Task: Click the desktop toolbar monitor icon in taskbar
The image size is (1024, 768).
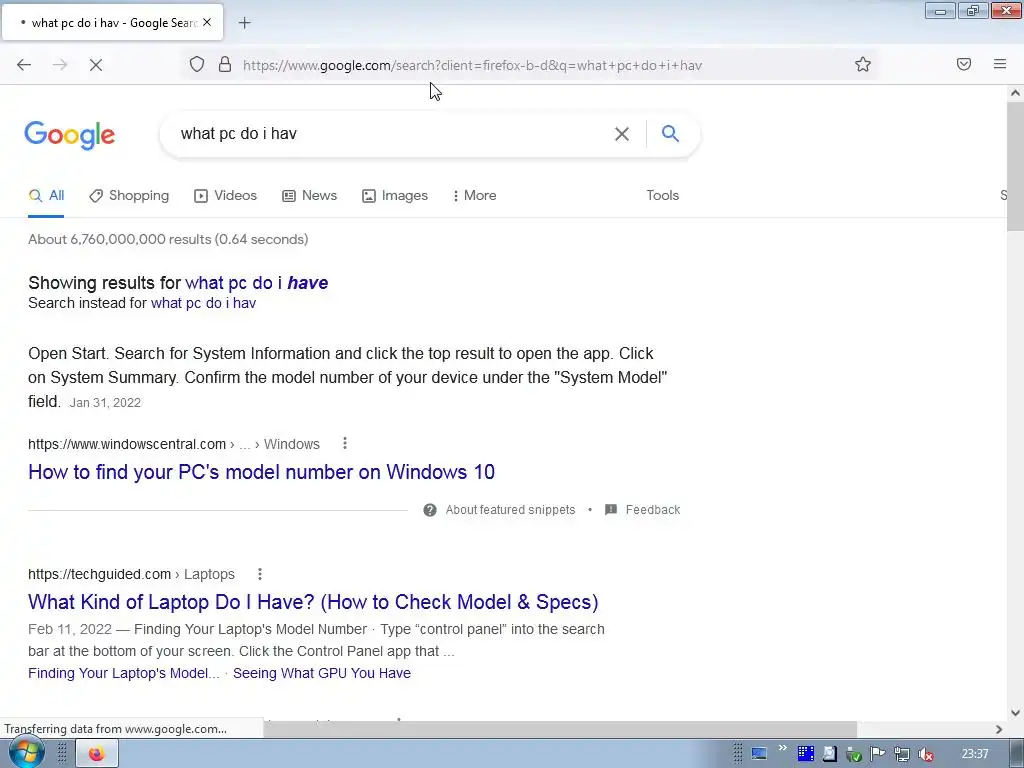Action: coord(758,754)
